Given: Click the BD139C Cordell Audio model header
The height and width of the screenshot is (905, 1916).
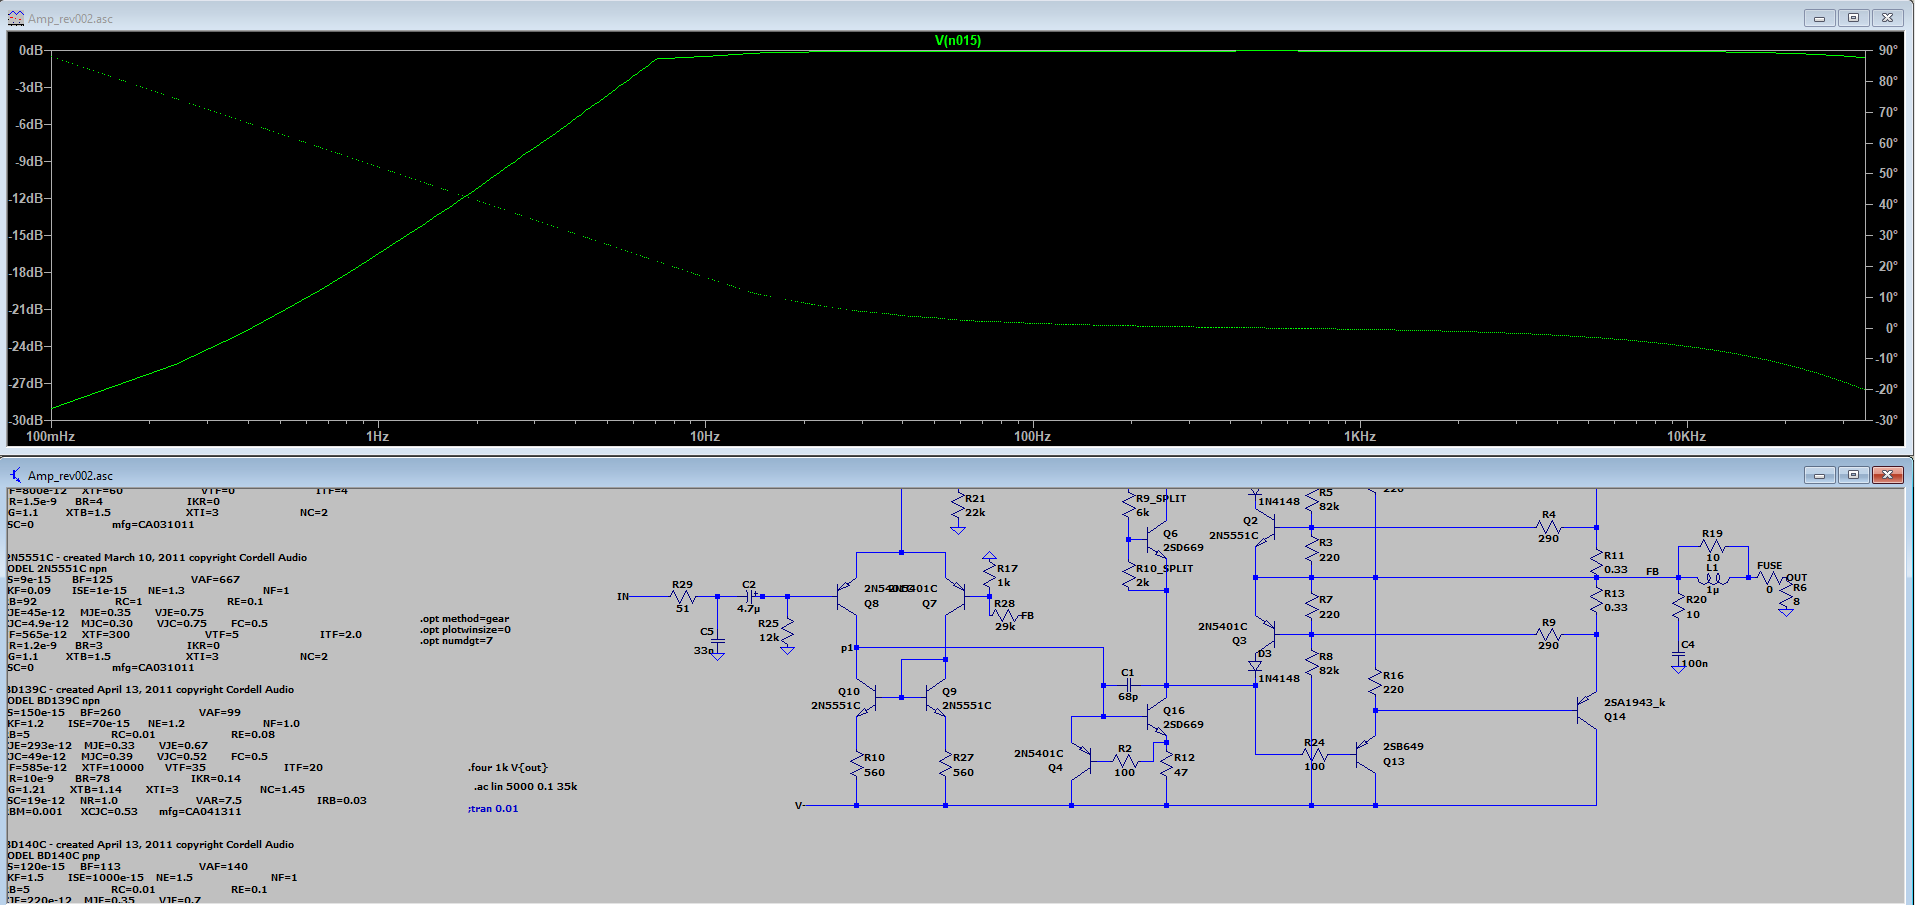Looking at the screenshot, I should pyautogui.click(x=150, y=690).
